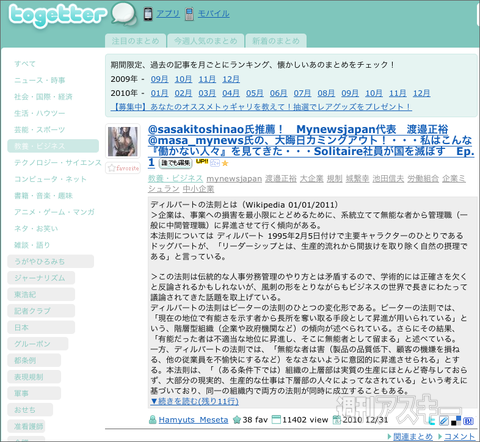Open the 関連まとめ link
The image size is (480, 442).
[413, 436]
